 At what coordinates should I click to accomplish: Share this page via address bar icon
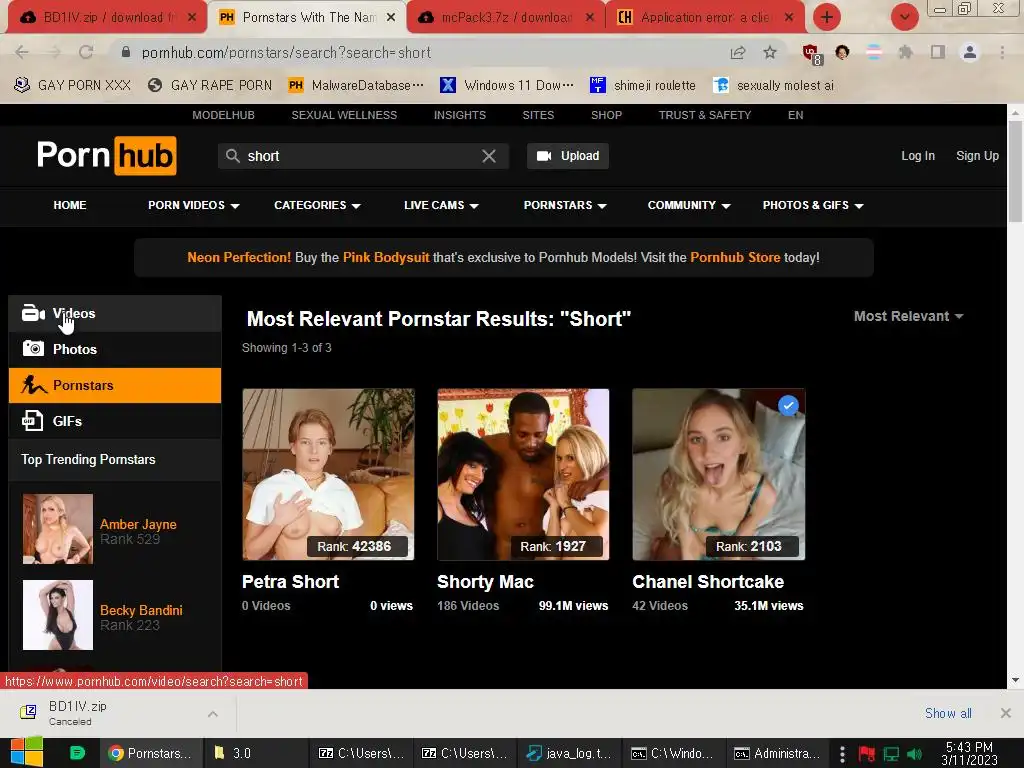[x=738, y=52]
